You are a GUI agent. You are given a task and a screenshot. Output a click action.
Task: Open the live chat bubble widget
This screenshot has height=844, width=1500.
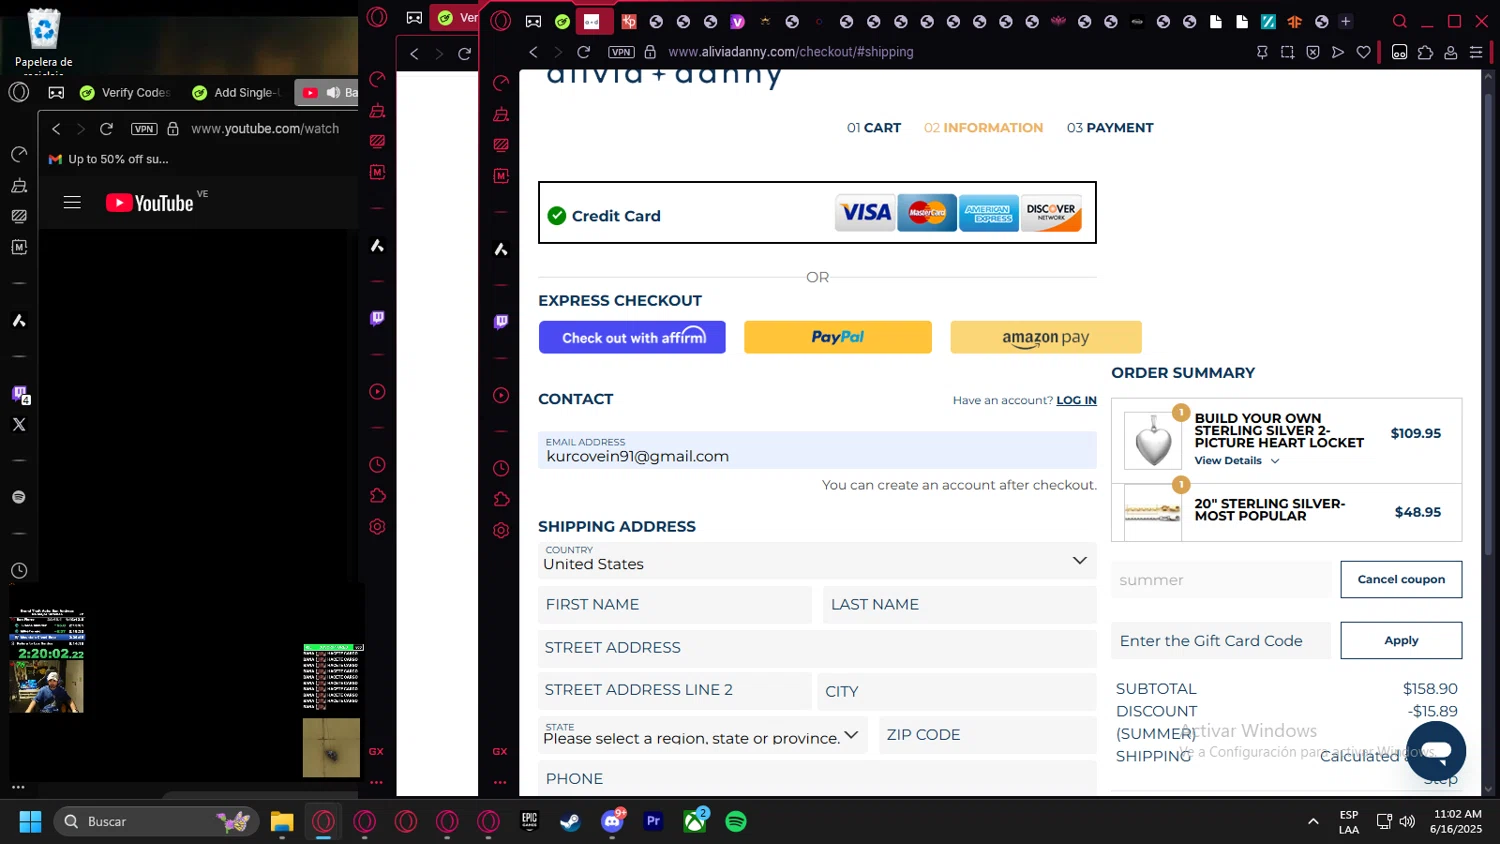pos(1436,750)
